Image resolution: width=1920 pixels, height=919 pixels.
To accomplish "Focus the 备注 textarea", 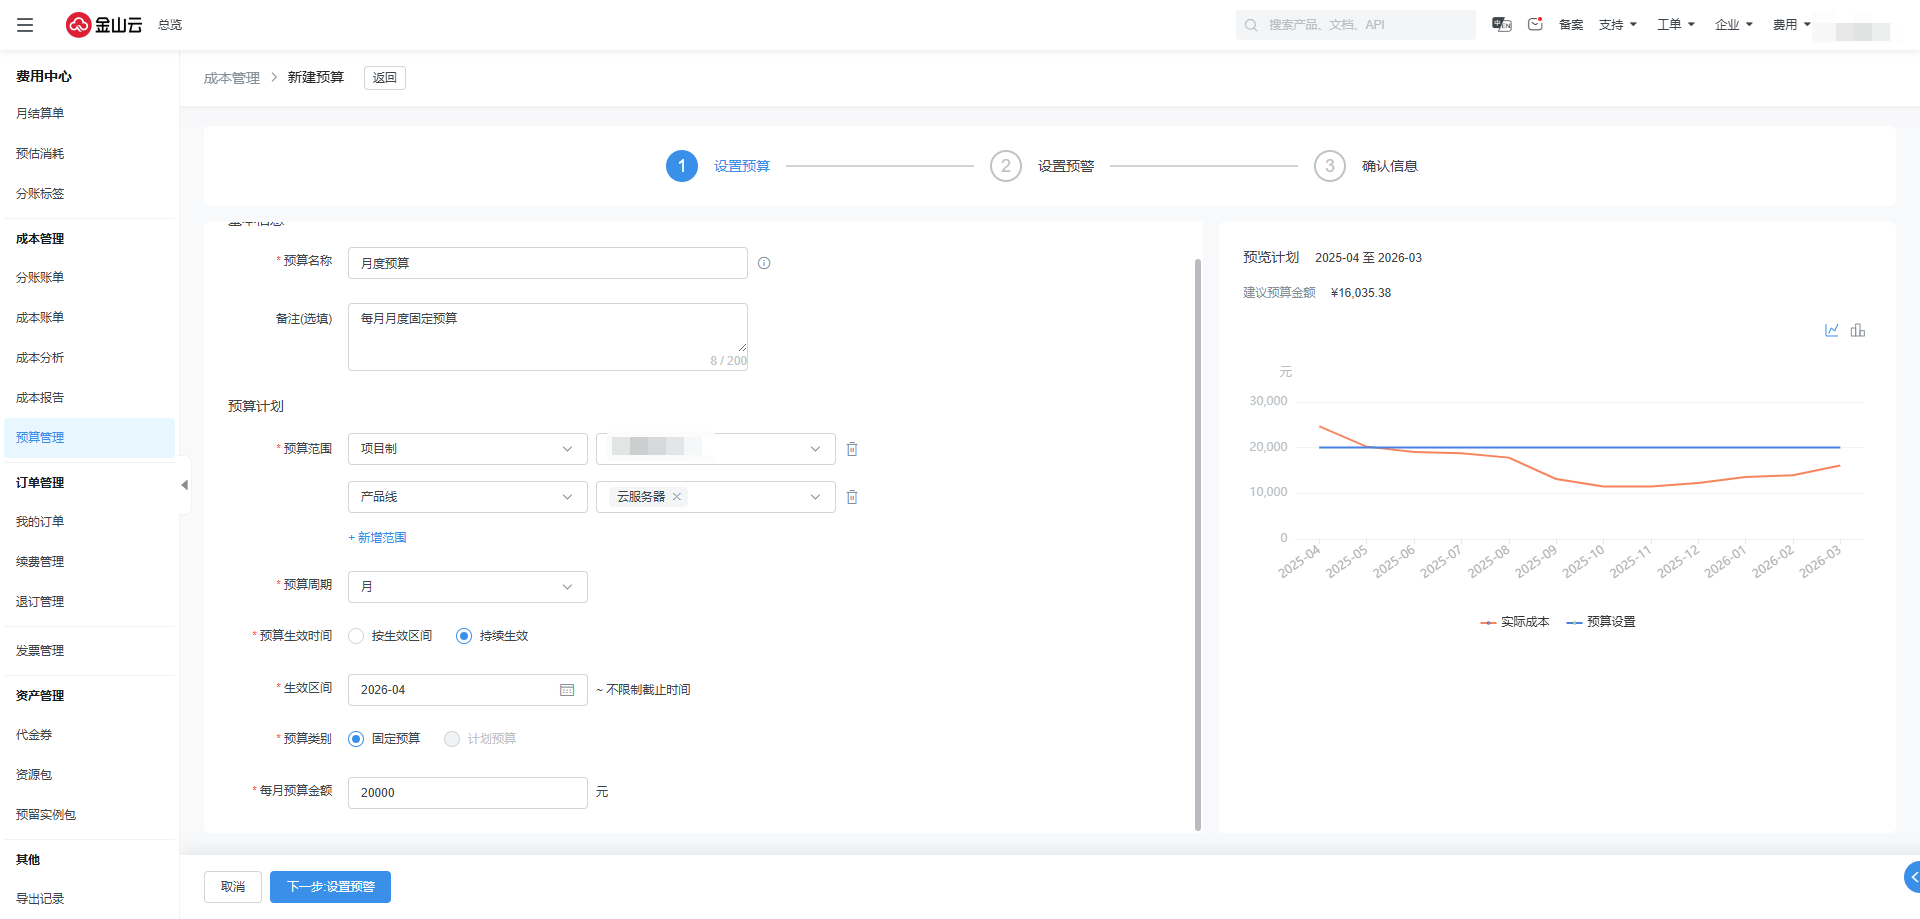I will coord(548,337).
